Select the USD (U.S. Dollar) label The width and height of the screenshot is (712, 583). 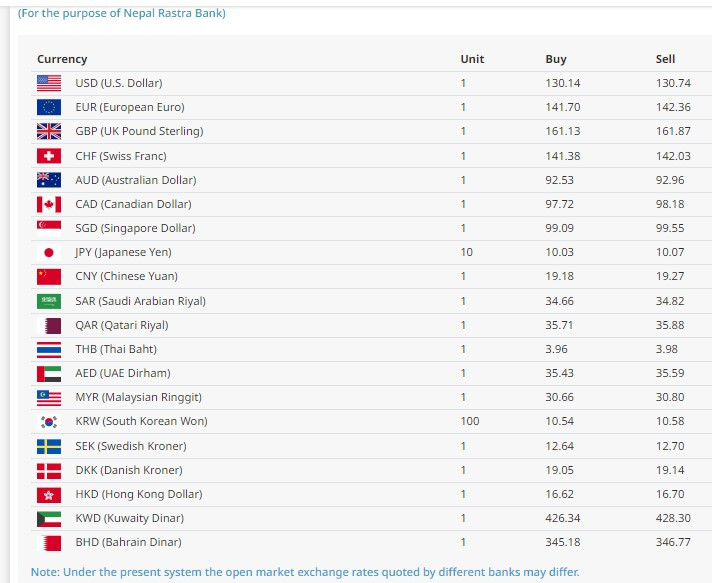tap(119, 83)
